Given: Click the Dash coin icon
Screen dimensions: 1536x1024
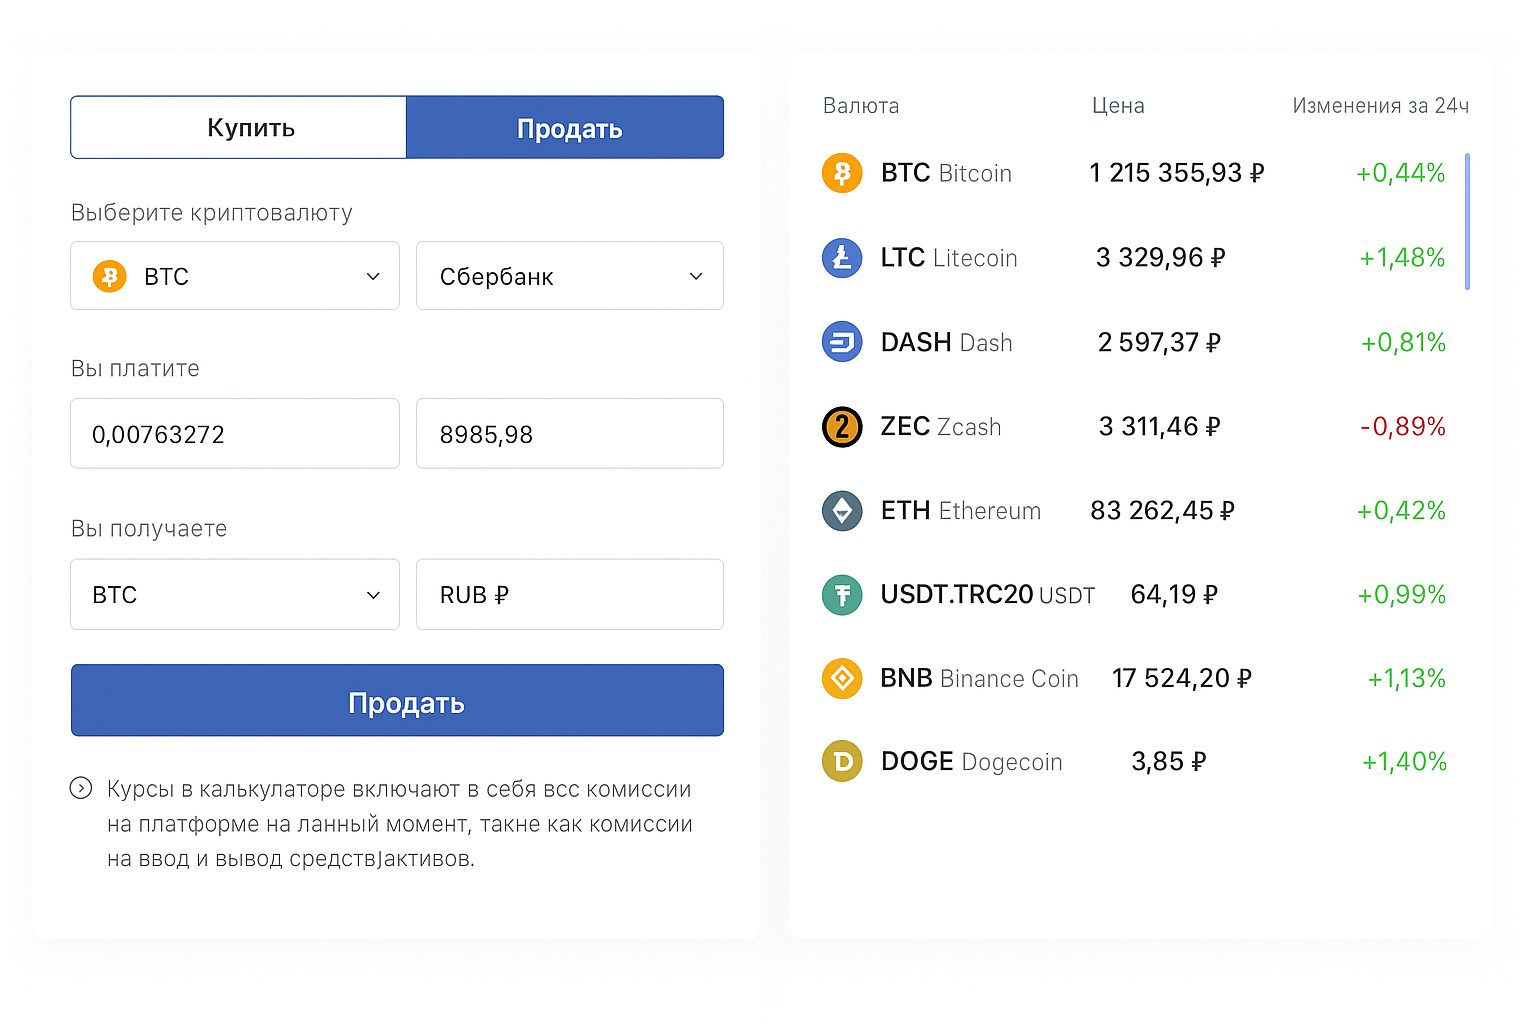Looking at the screenshot, I should 842,342.
